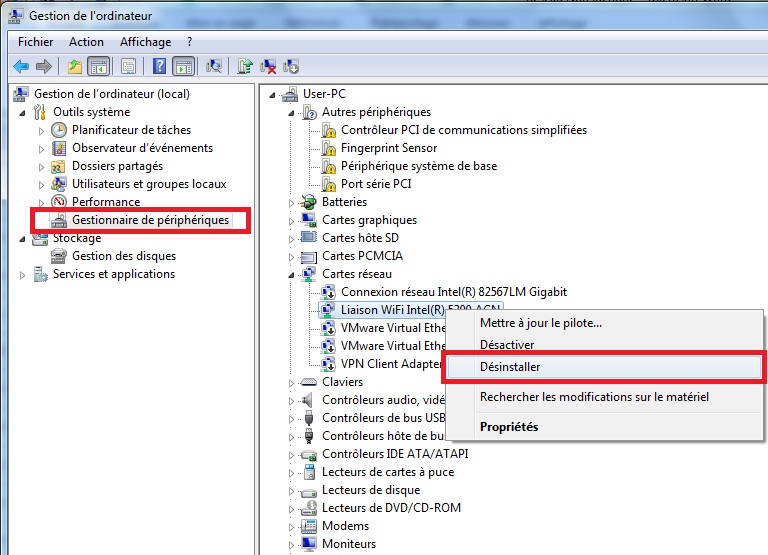Expand Planificateur de tâches node
Viewport: 768px width, 555px height.
tap(41, 130)
